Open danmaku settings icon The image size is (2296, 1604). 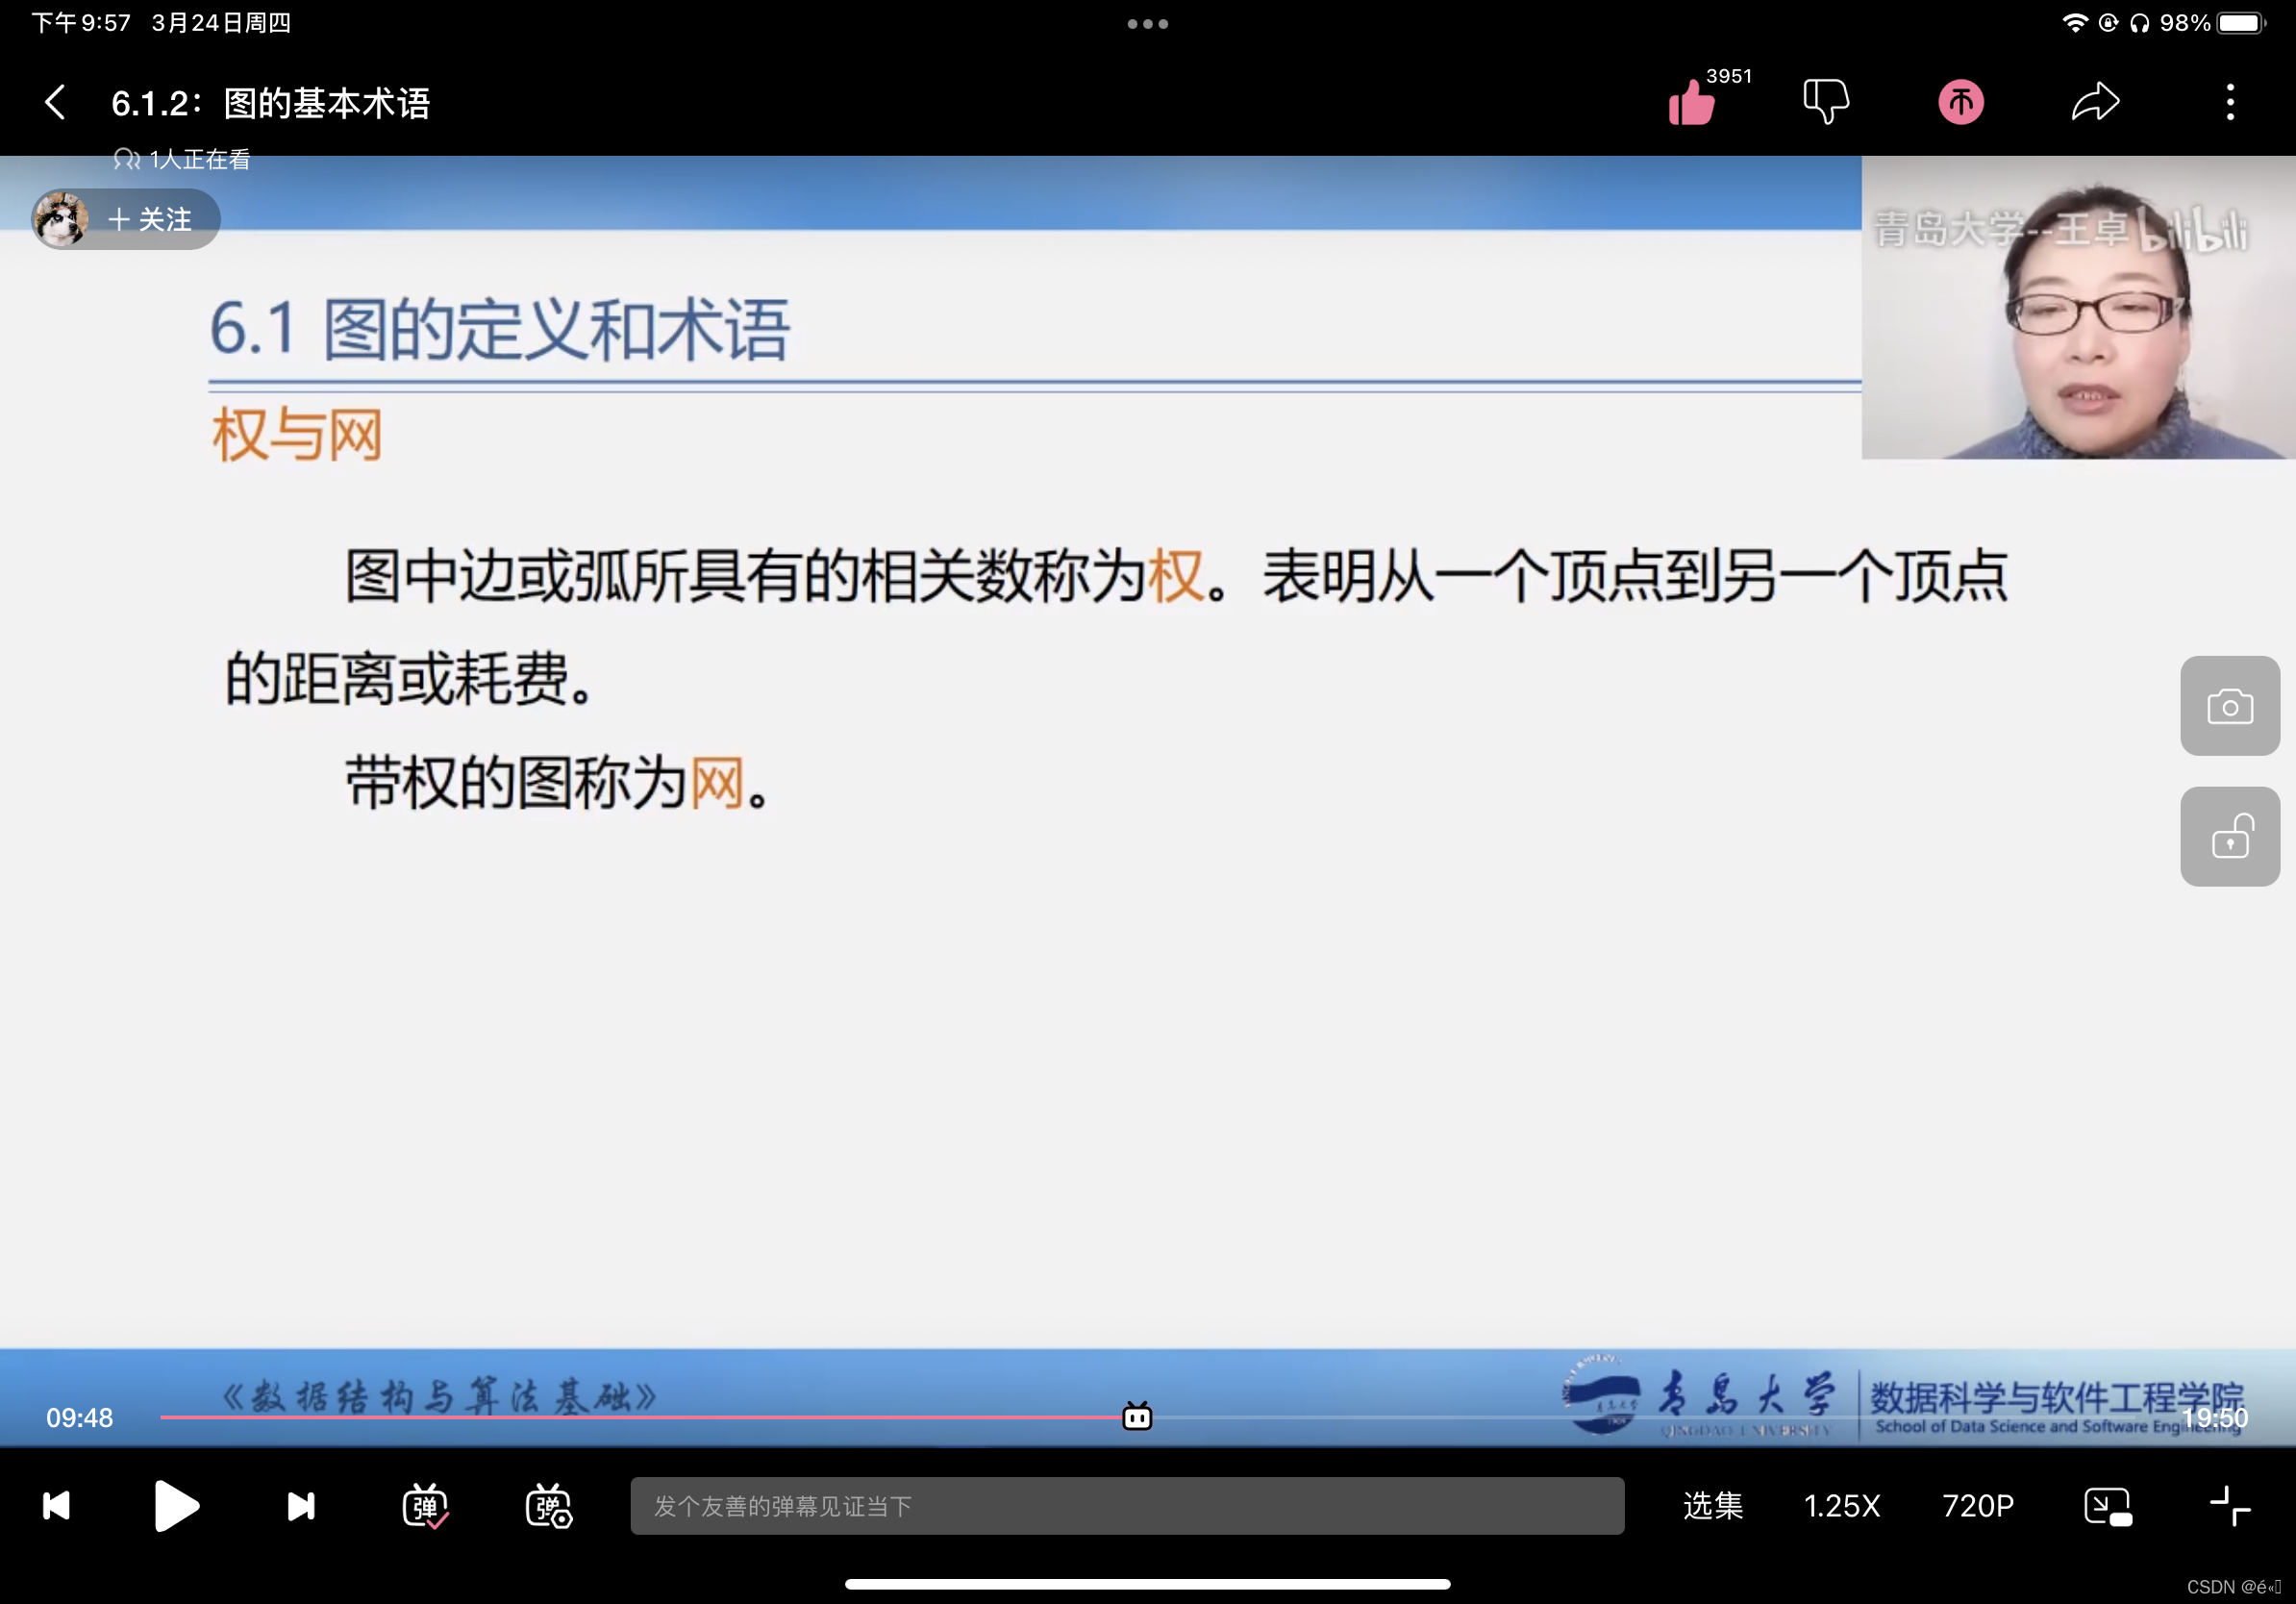tap(548, 1505)
